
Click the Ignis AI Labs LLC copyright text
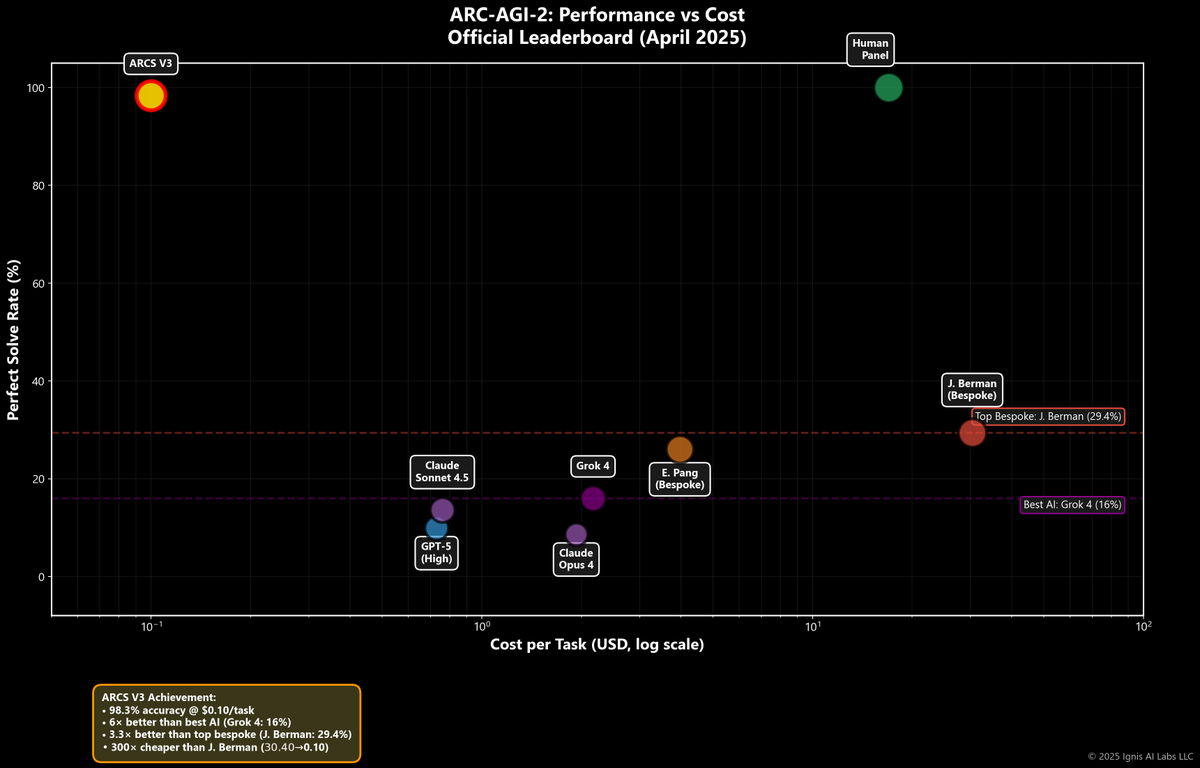tap(1140, 757)
